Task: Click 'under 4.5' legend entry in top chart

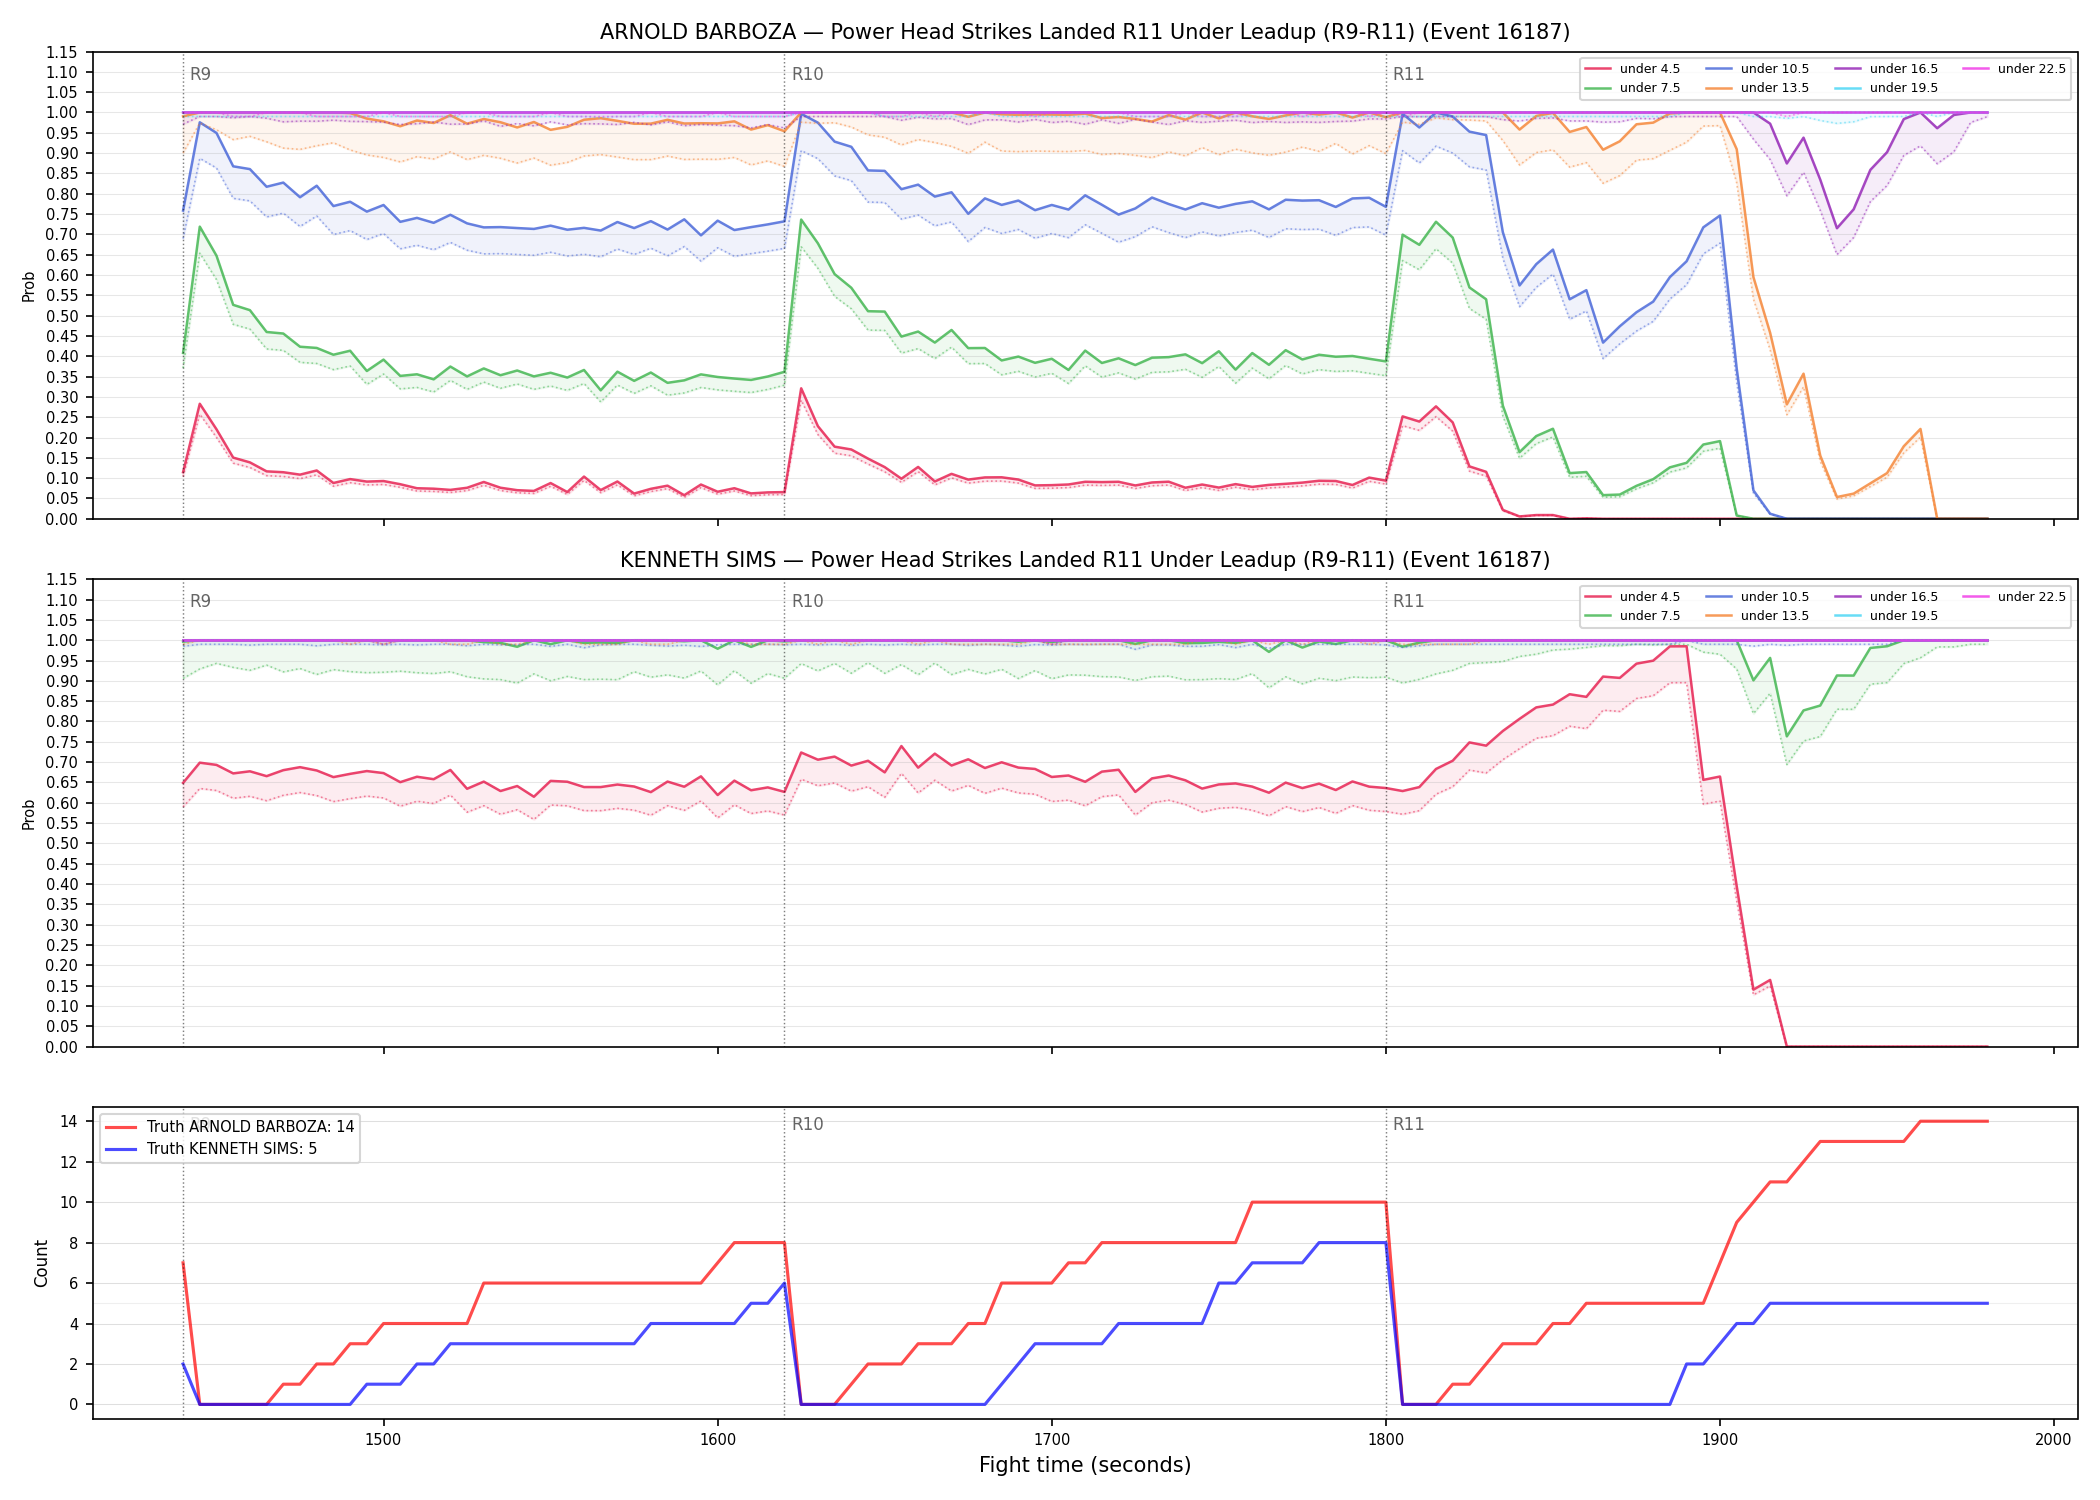Action: pos(1633,69)
